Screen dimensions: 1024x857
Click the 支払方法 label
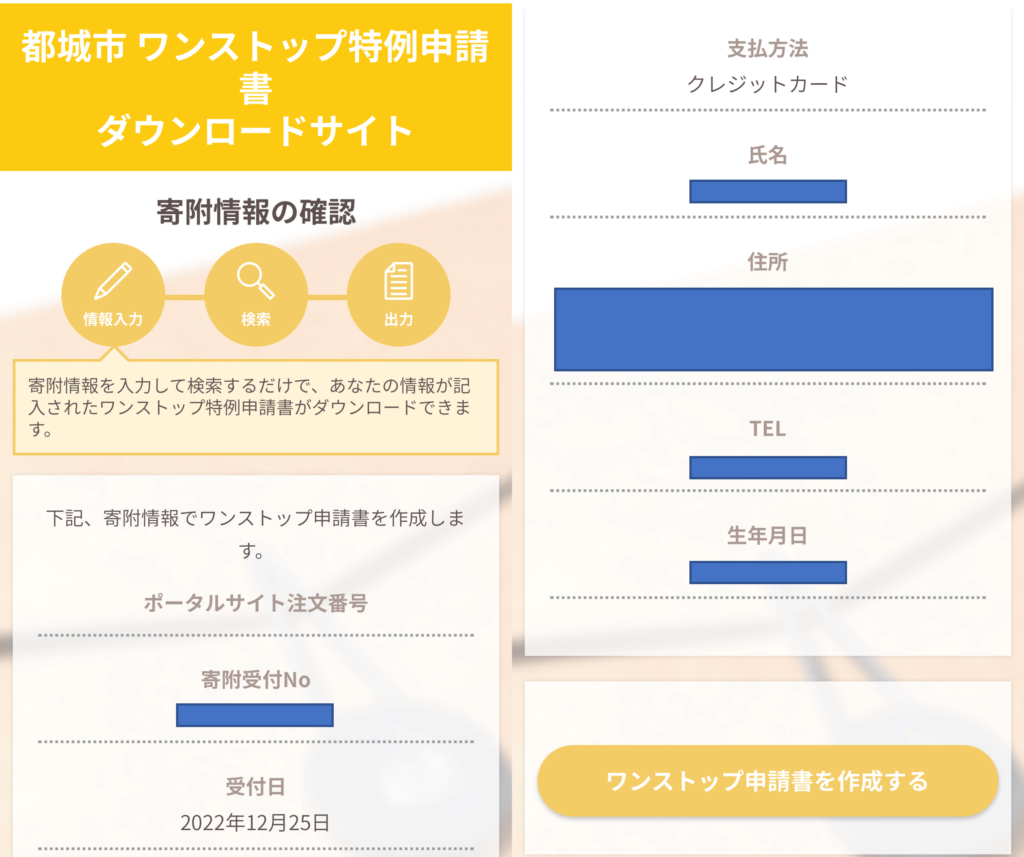768,48
